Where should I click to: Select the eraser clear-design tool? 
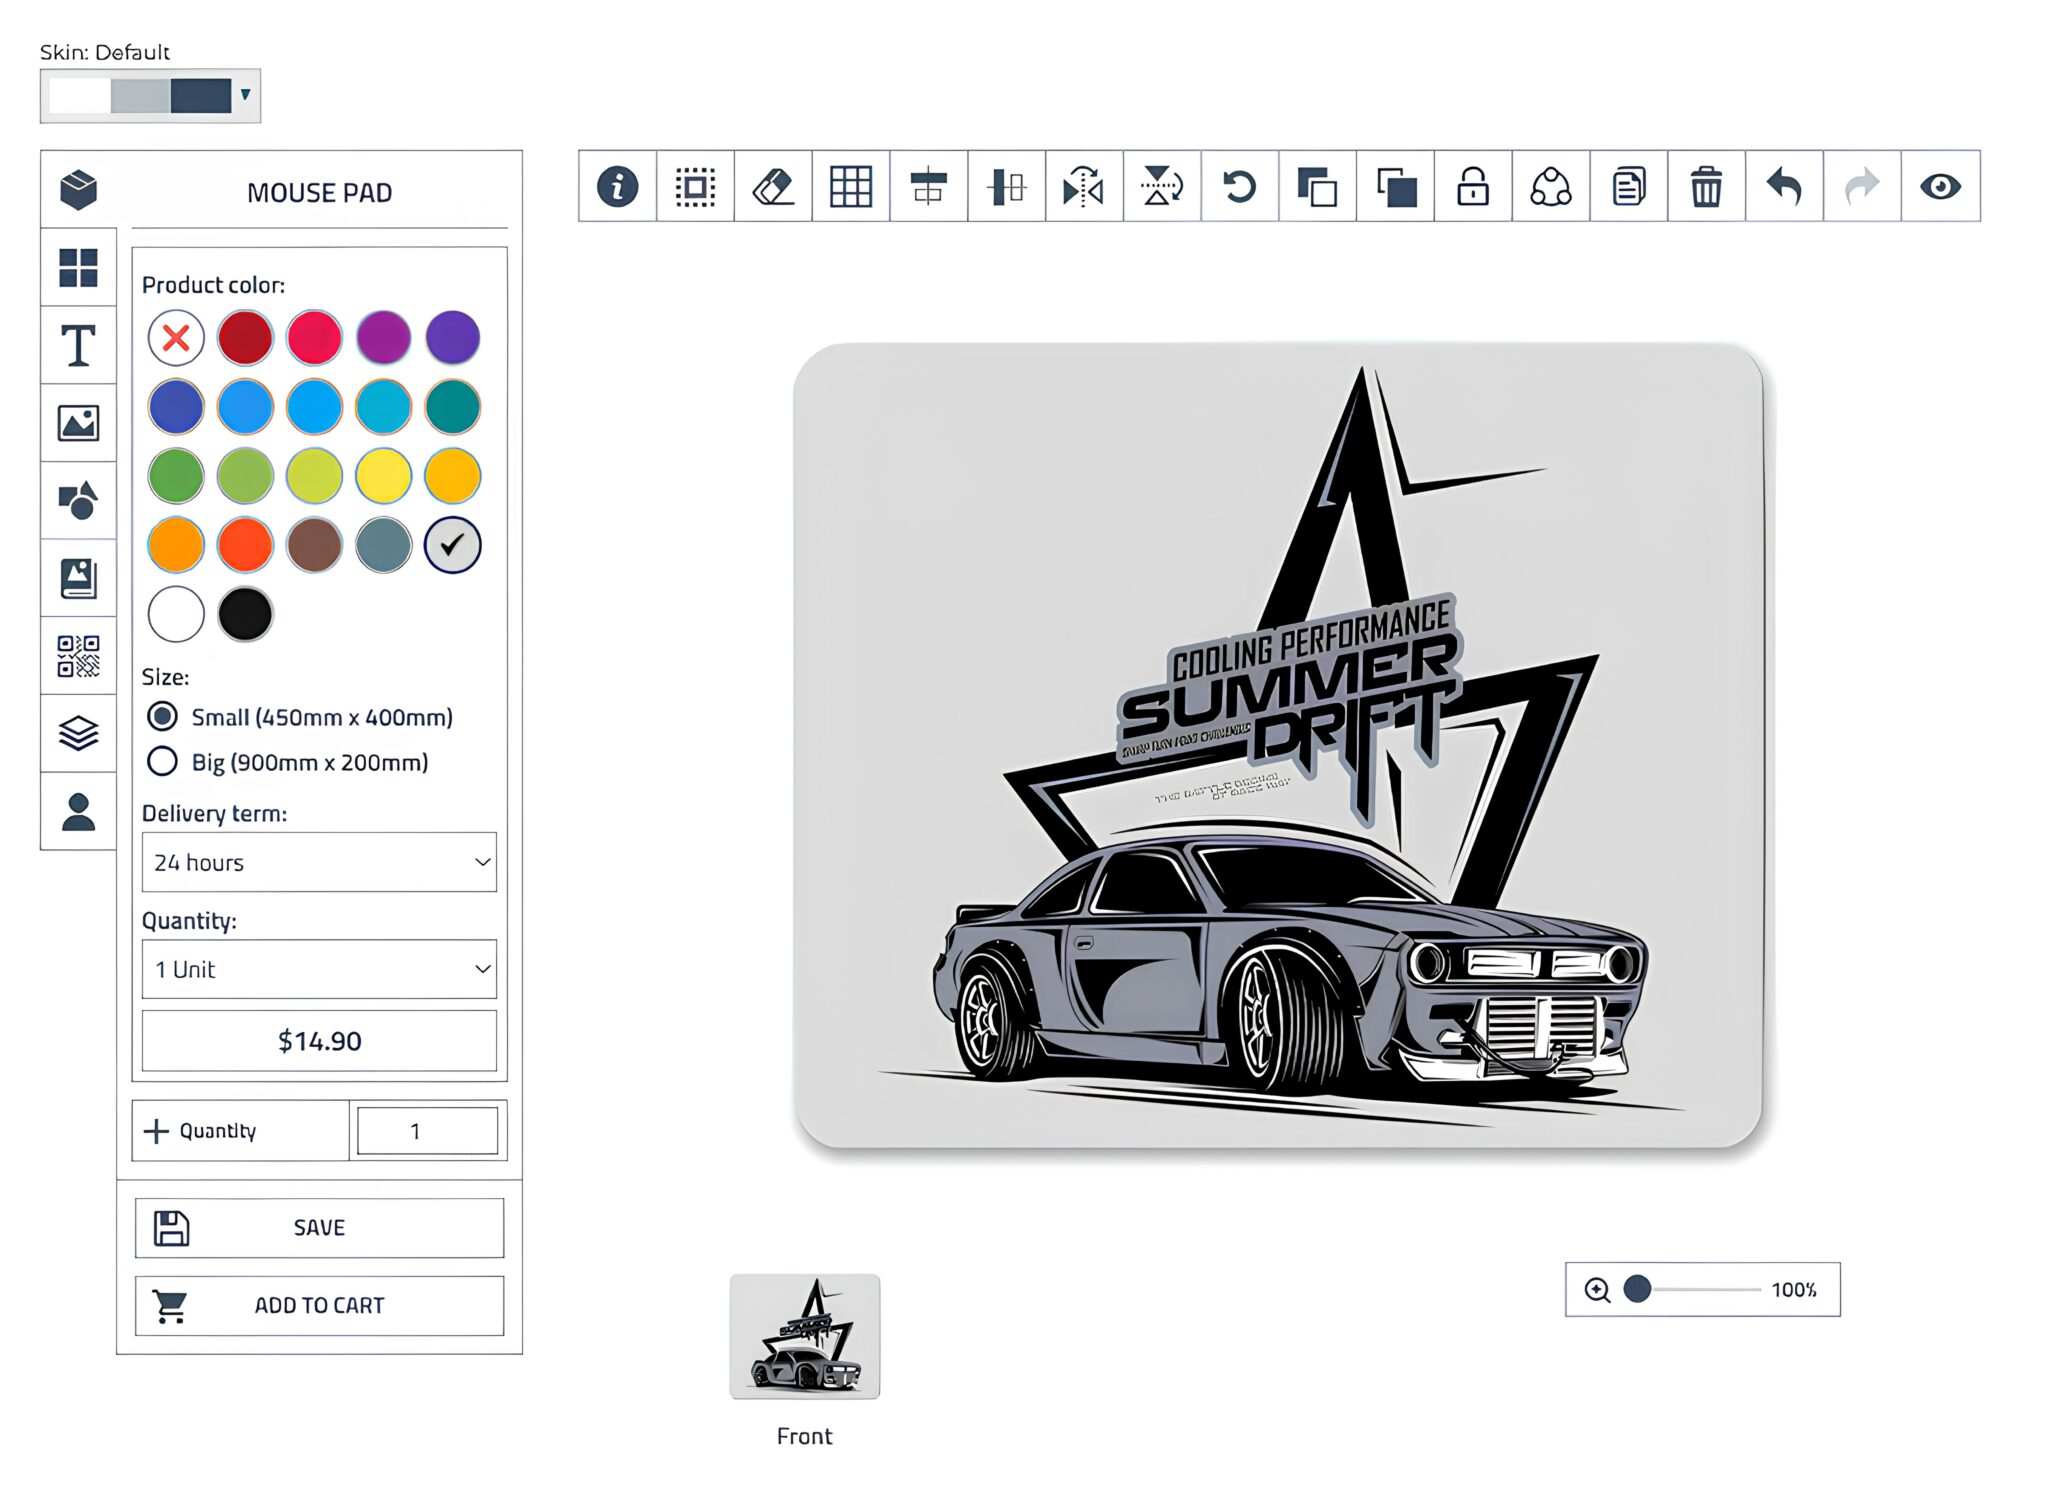point(772,187)
